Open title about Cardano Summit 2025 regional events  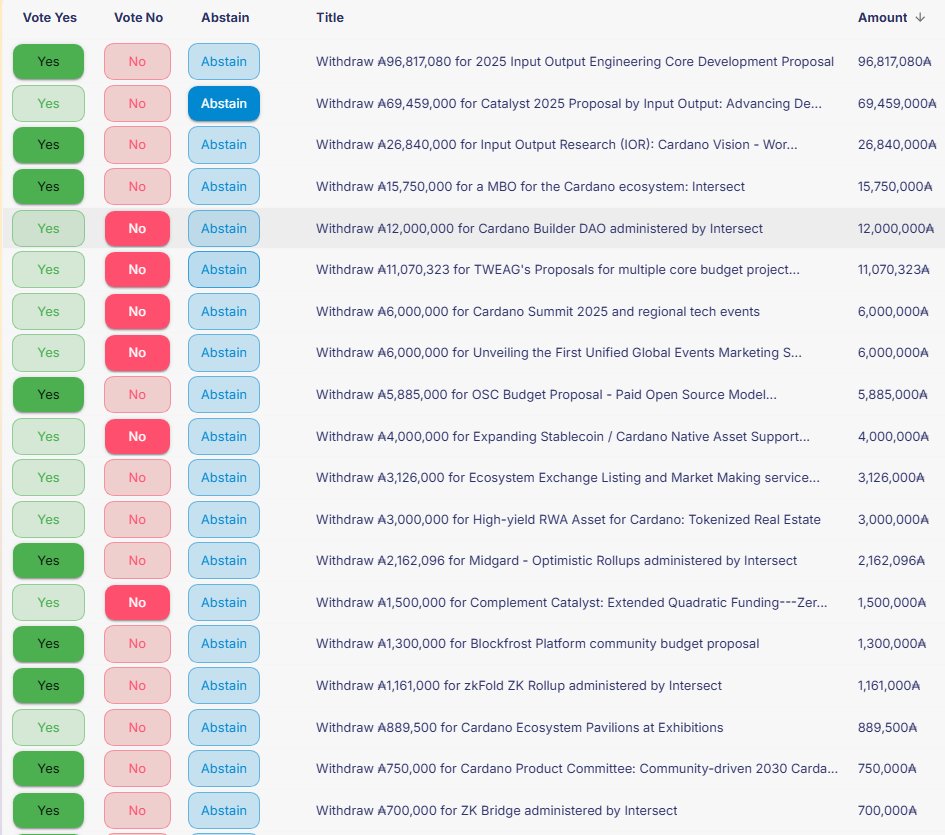coord(538,312)
